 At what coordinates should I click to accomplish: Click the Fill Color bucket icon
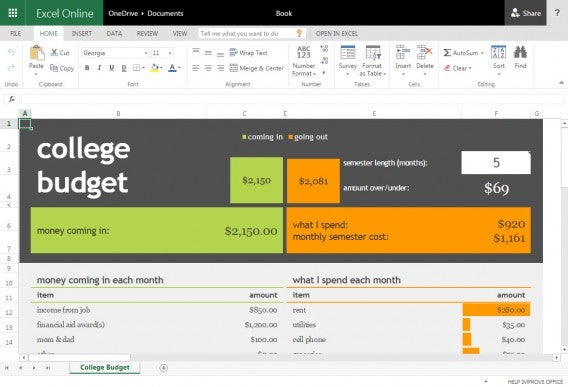click(155, 68)
